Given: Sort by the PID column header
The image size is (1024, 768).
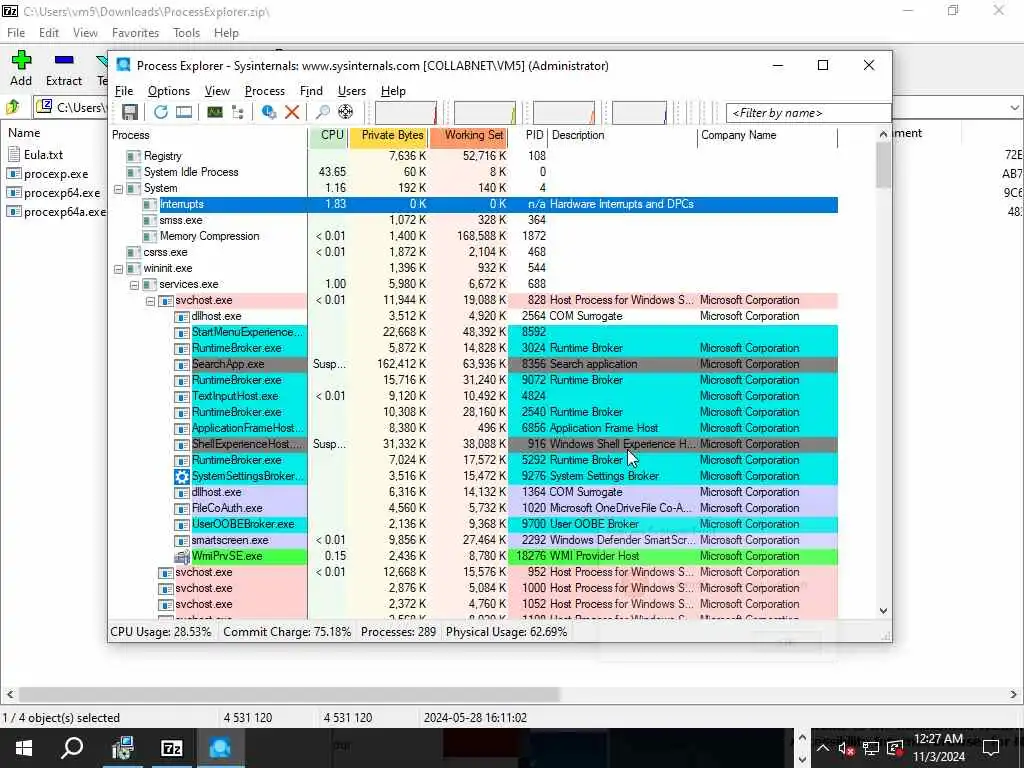Looking at the screenshot, I should 528,135.
